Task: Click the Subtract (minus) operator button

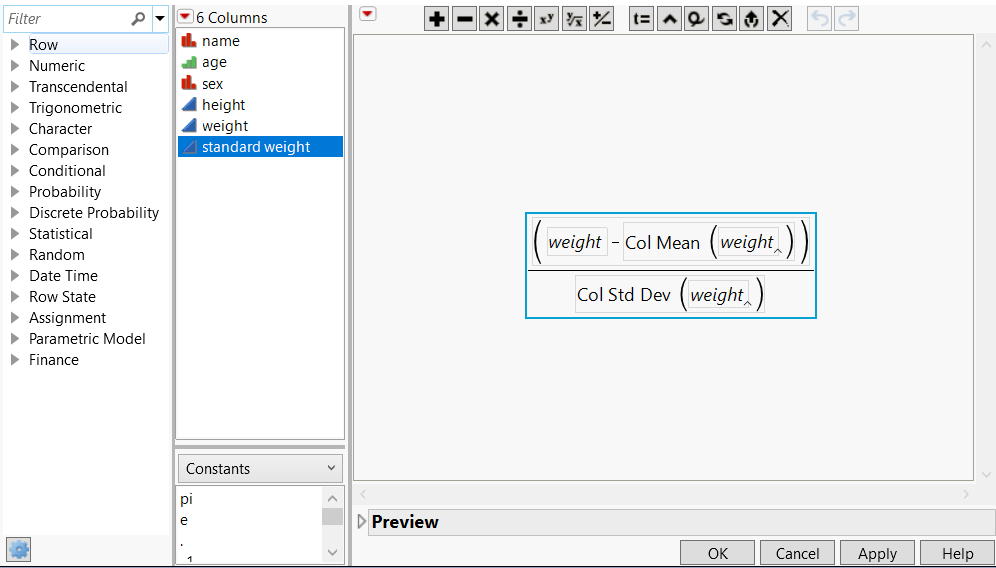Action: click(464, 19)
